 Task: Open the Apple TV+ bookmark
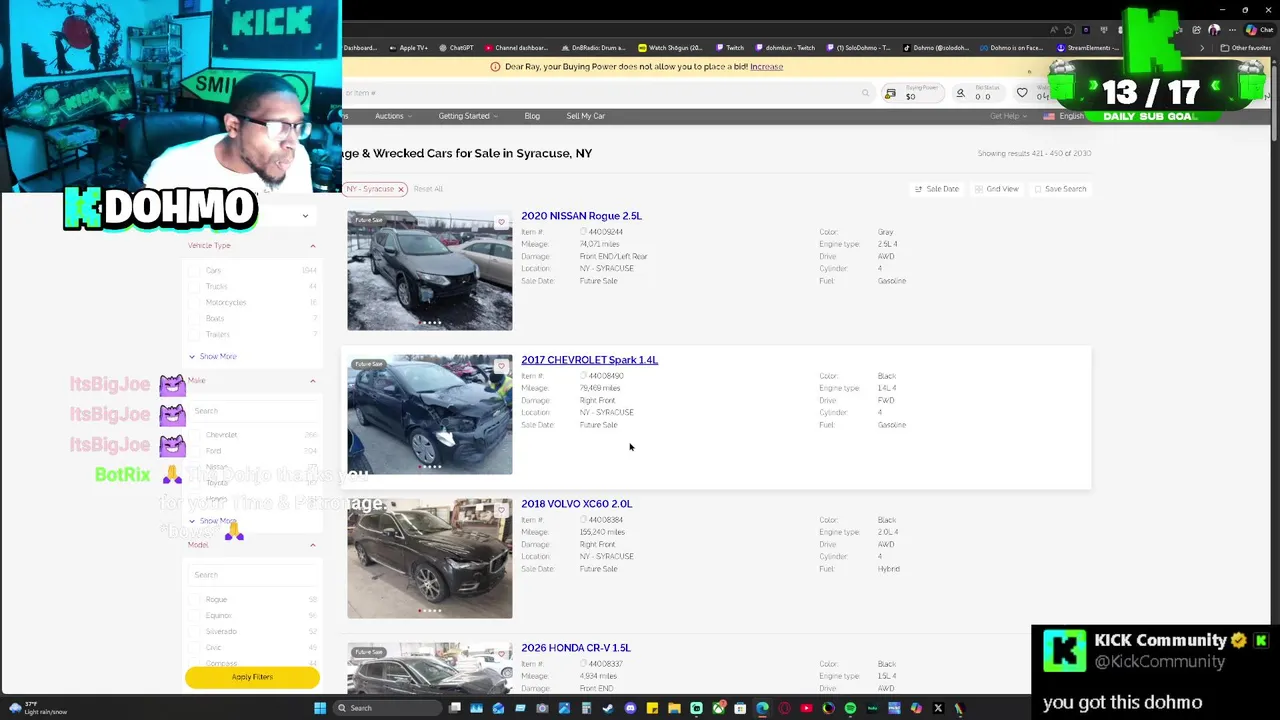[x=408, y=48]
